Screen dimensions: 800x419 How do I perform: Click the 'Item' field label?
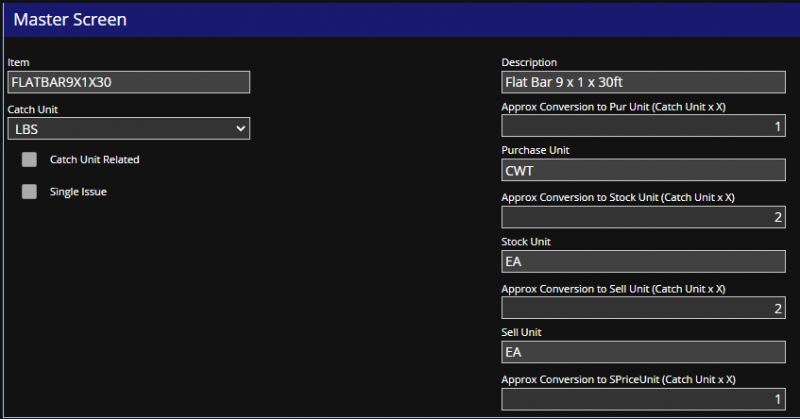coord(18,62)
